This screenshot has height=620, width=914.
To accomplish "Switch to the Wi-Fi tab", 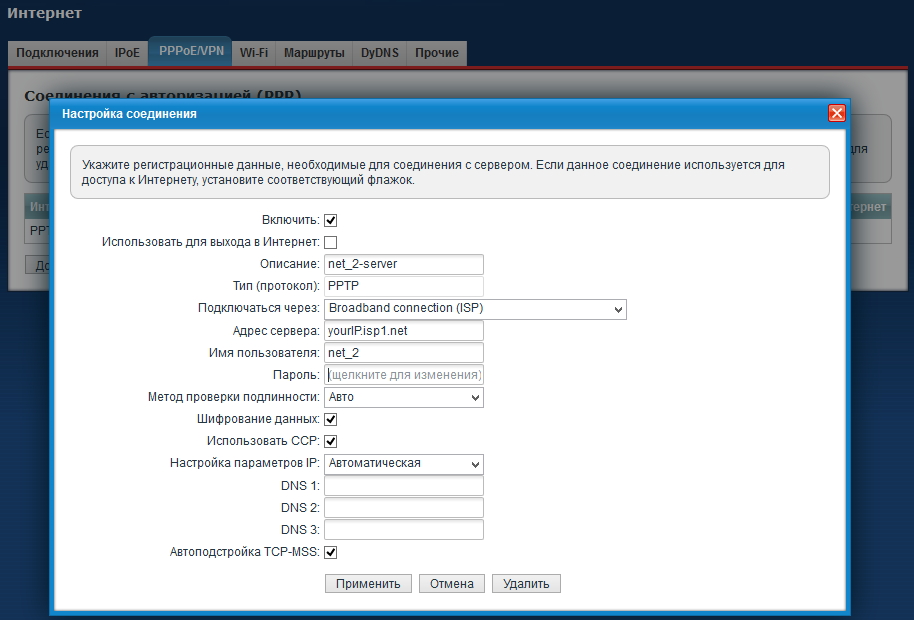I will coord(254,53).
